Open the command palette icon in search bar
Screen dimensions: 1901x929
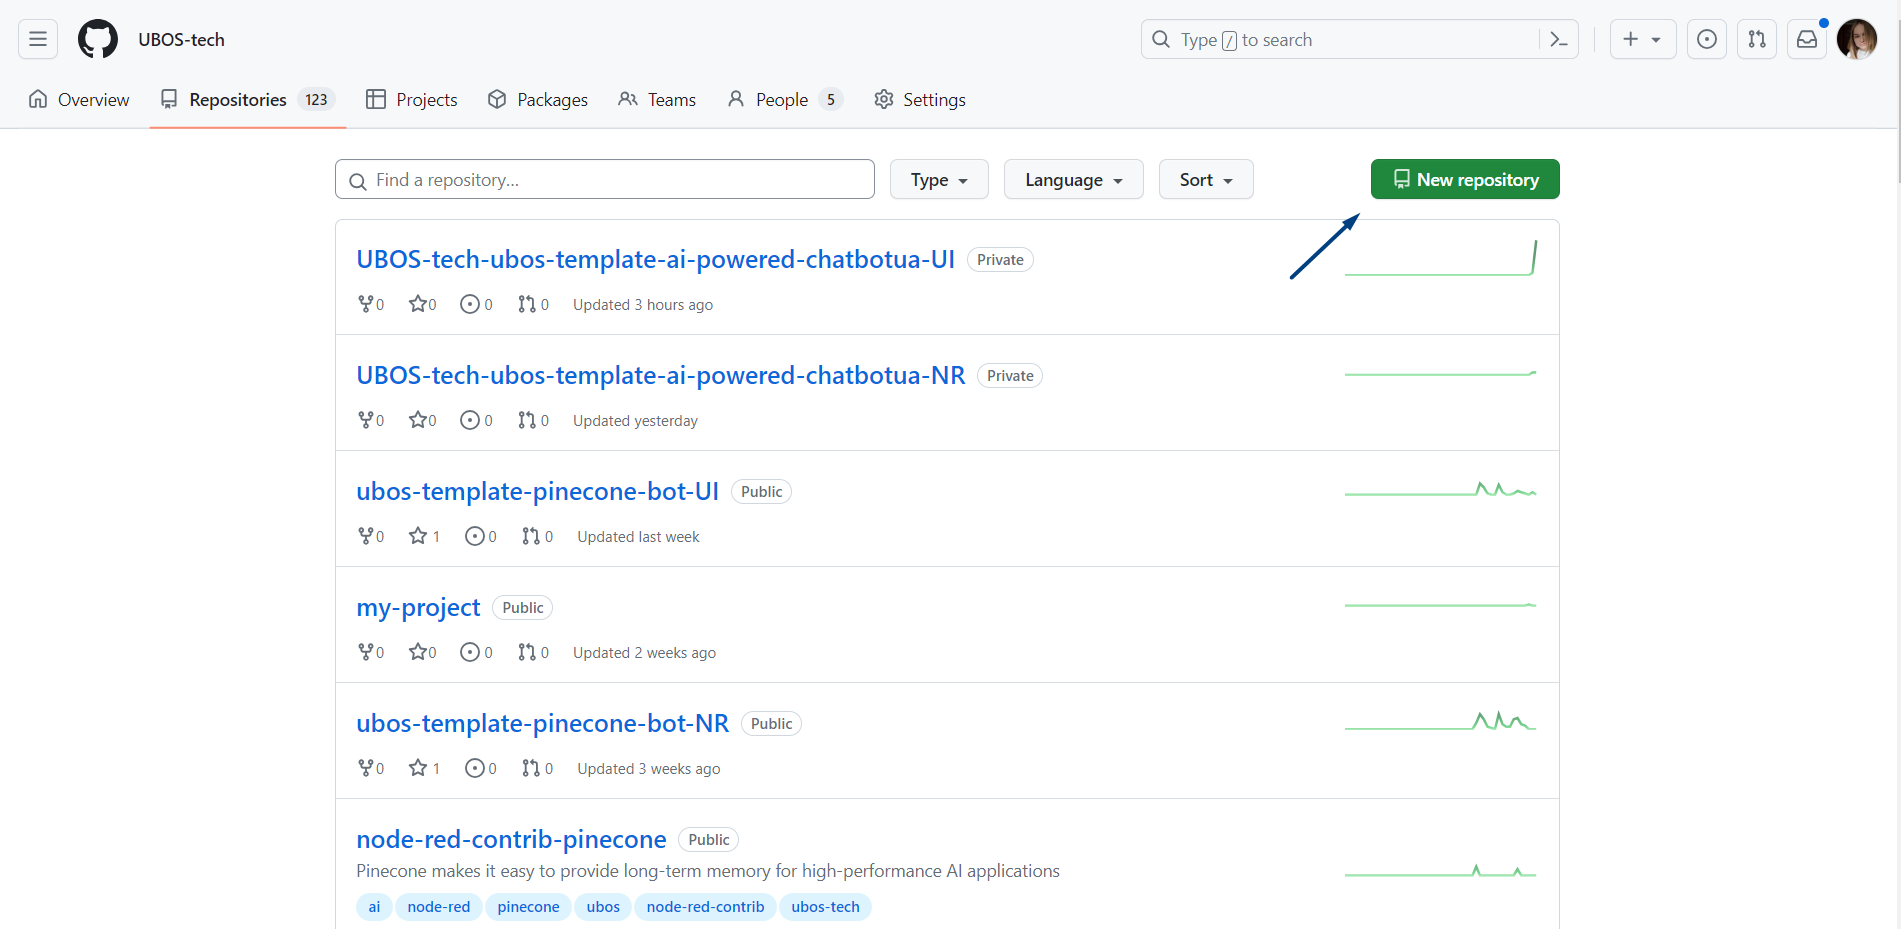pyautogui.click(x=1558, y=39)
